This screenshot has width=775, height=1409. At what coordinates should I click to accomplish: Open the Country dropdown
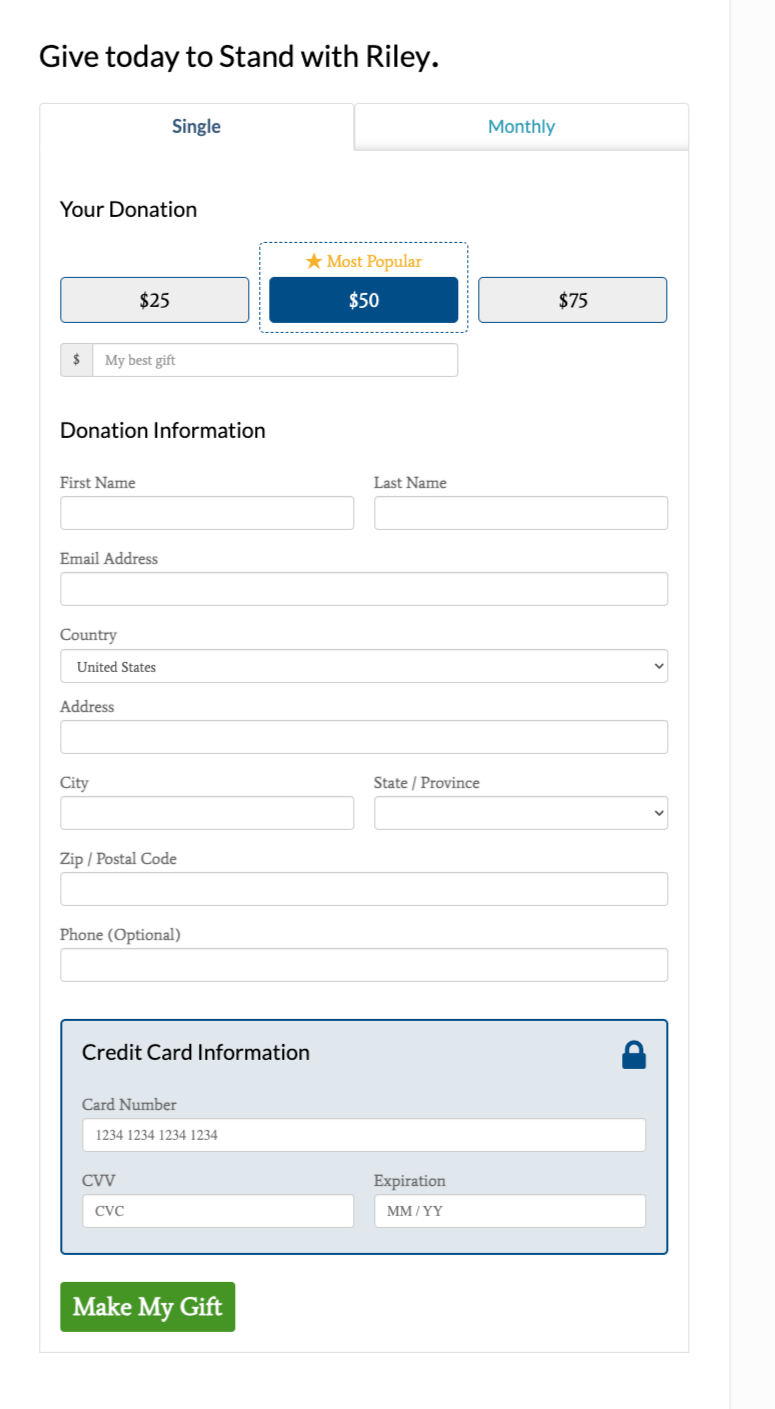click(x=364, y=666)
